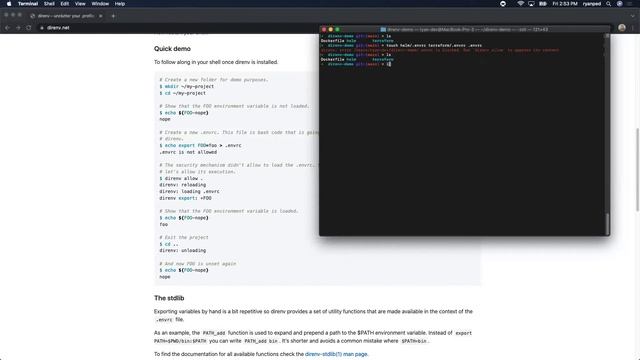The width and height of the screenshot is (640, 360).
Task: Click the terminal prompt cursor line
Action: [355, 64]
